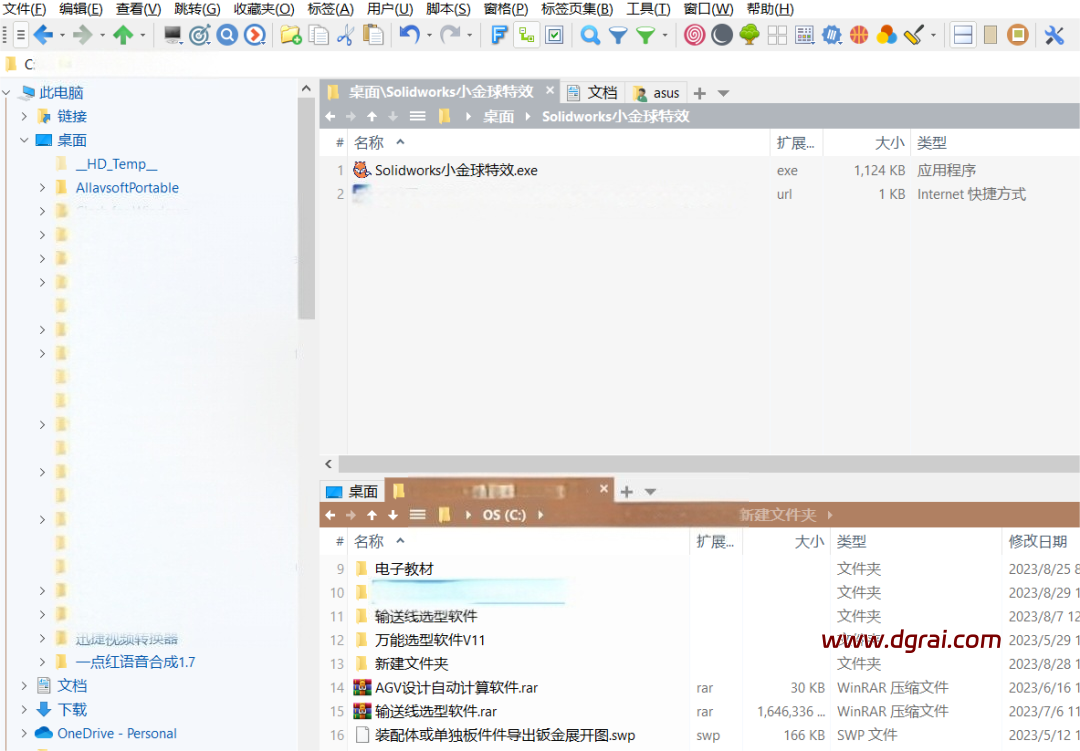Click the green Up folder arrow
Screen dimensions: 1080x751
pos(123,35)
